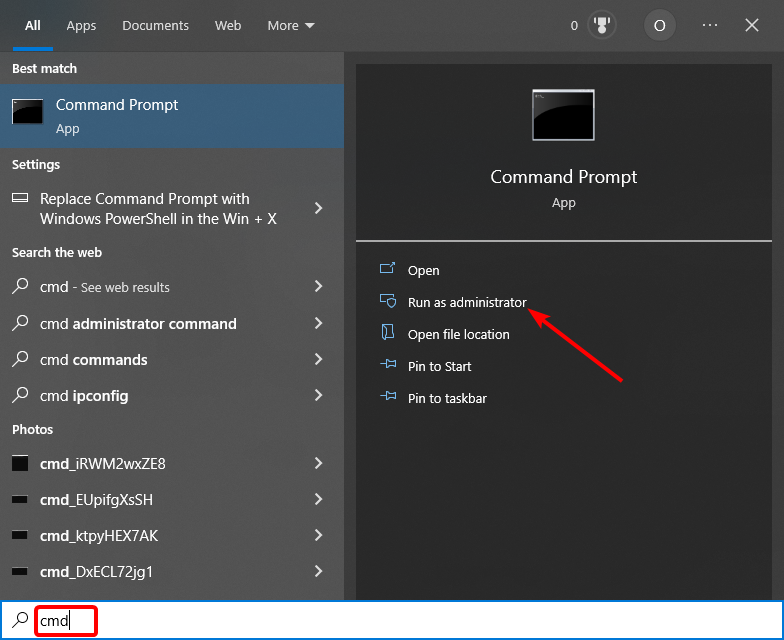Select the Web search tab
Screen dimensions: 784x640
228,26
